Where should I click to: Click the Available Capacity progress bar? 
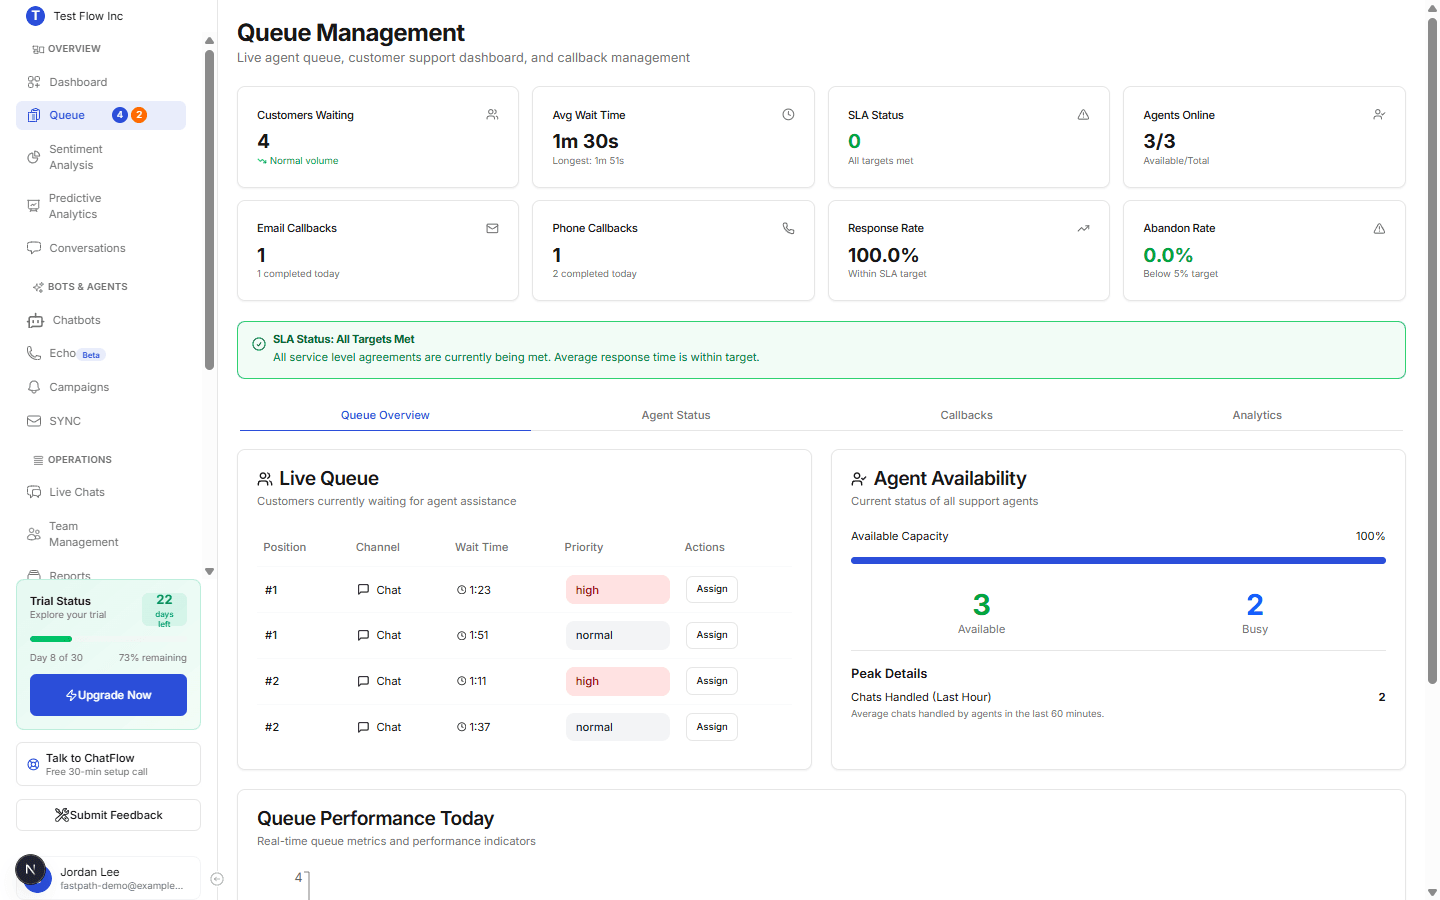(x=1118, y=561)
